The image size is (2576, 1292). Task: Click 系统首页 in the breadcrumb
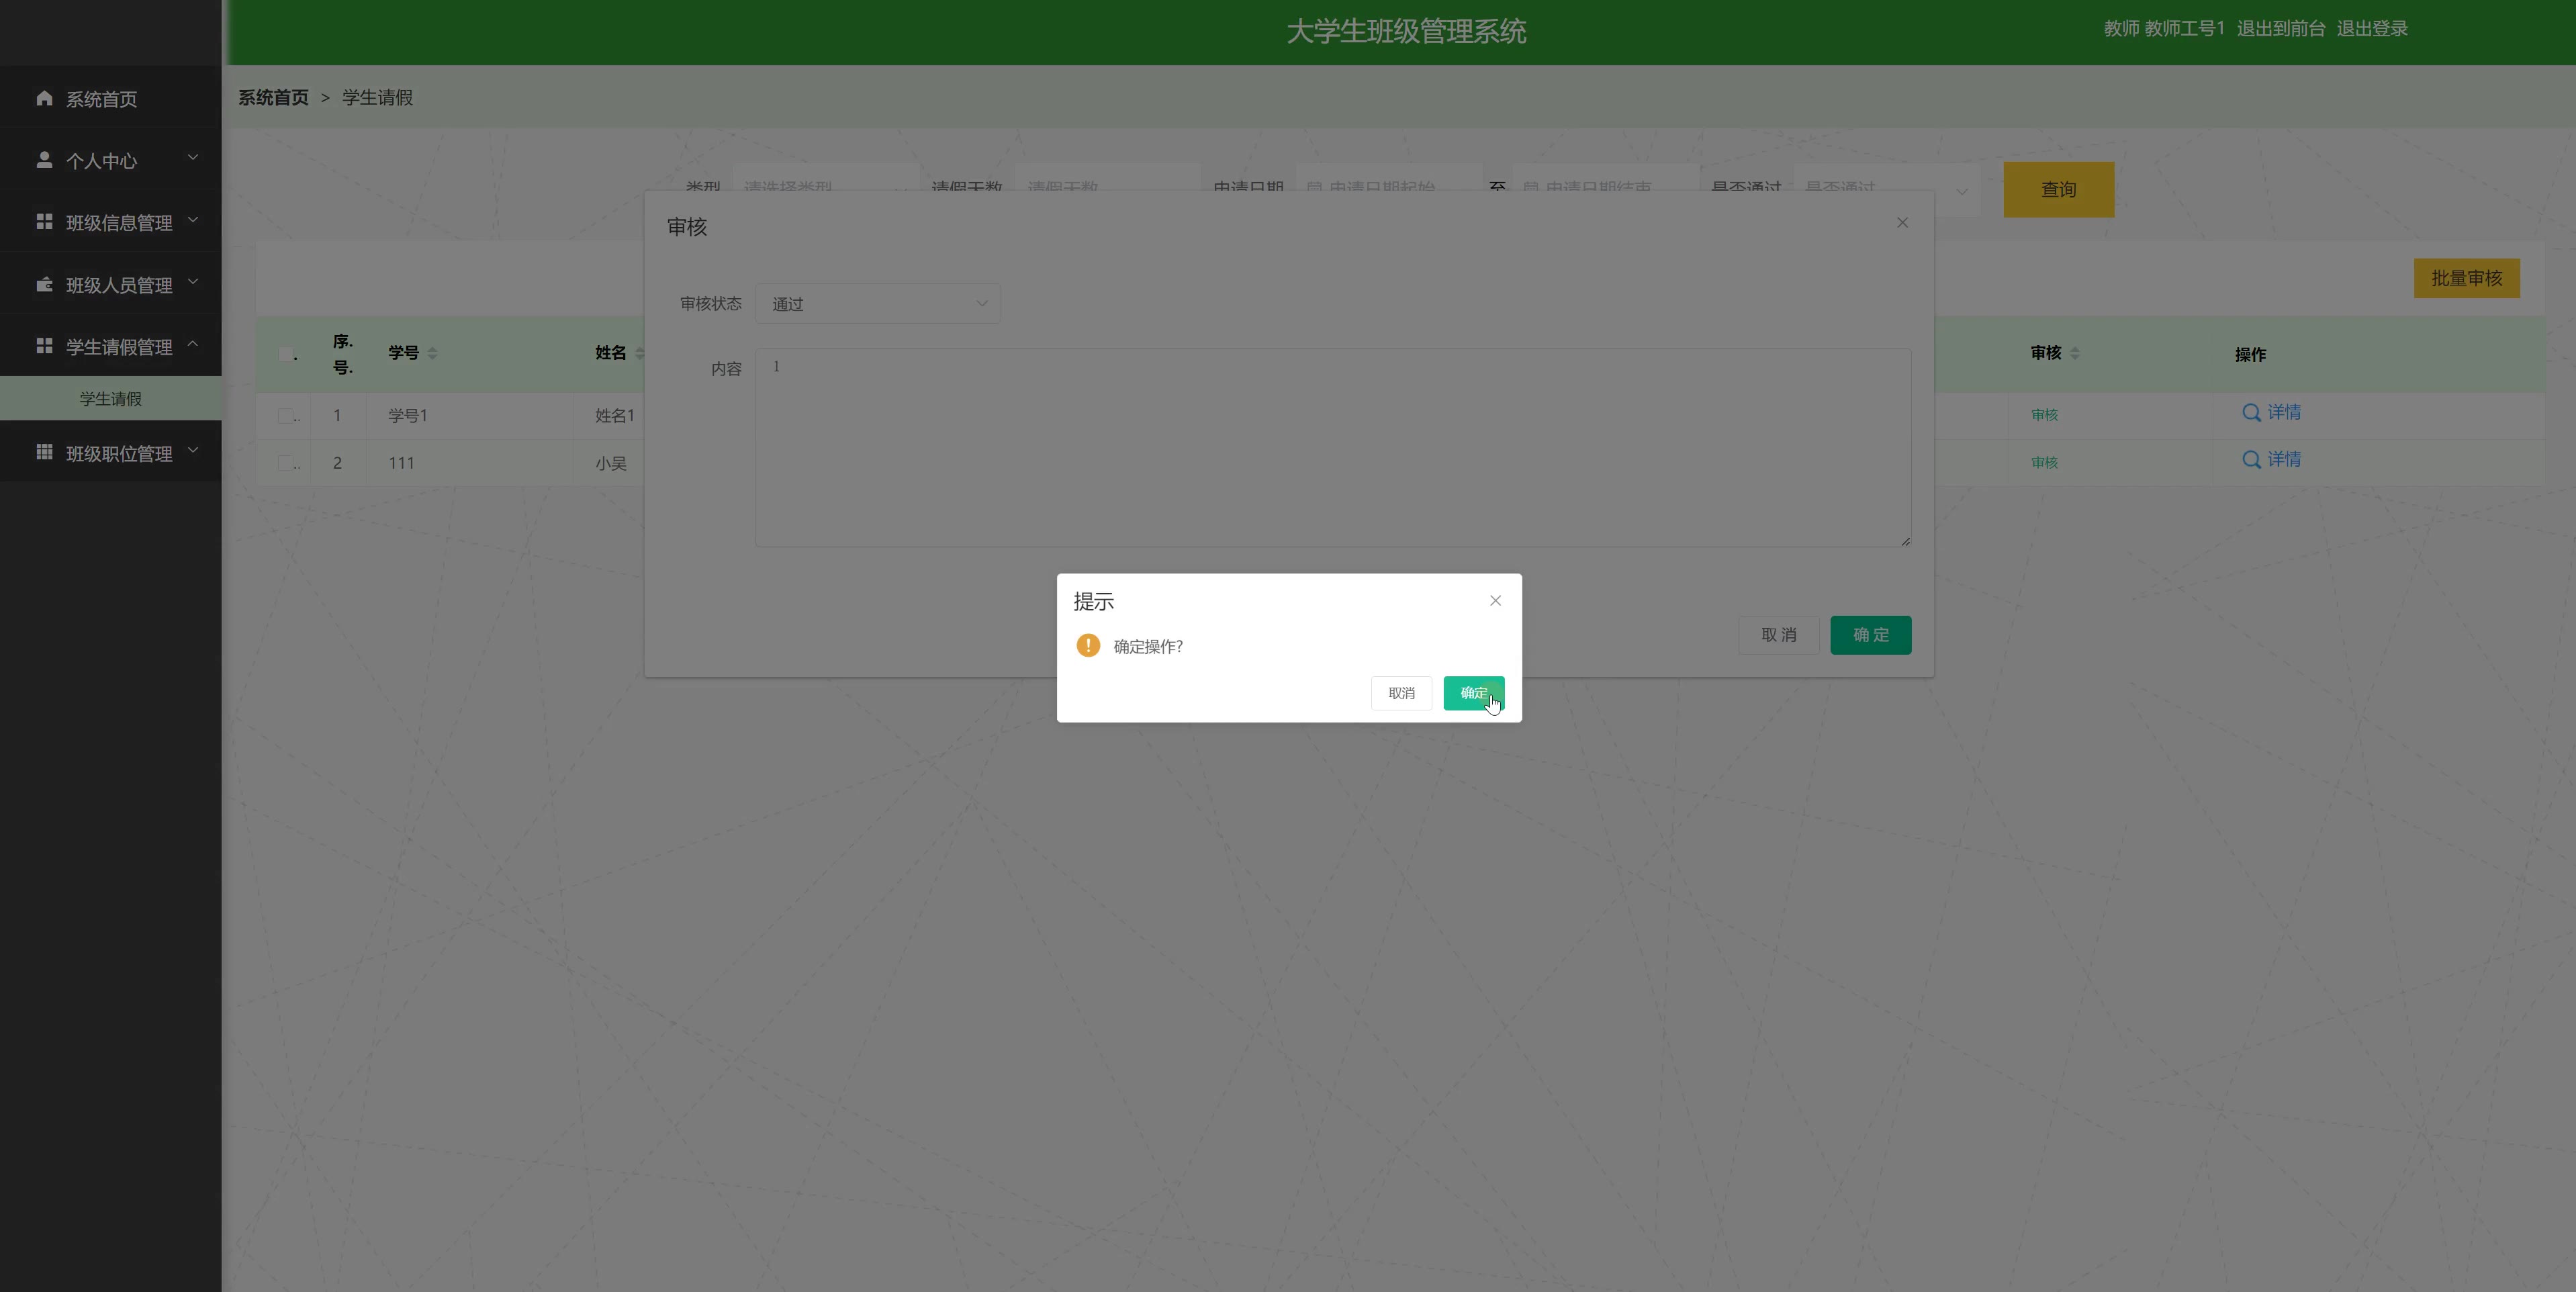pyautogui.click(x=273, y=97)
